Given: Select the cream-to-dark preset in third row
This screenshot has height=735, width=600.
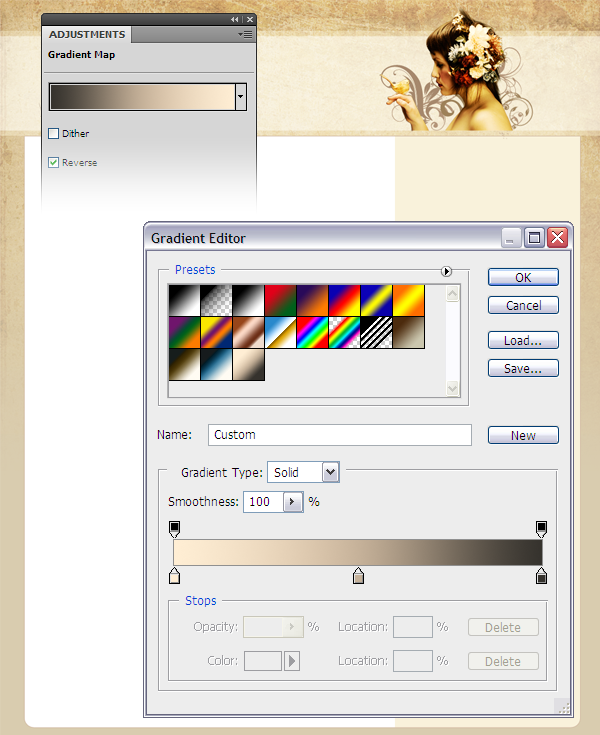Looking at the screenshot, I should pos(248,364).
